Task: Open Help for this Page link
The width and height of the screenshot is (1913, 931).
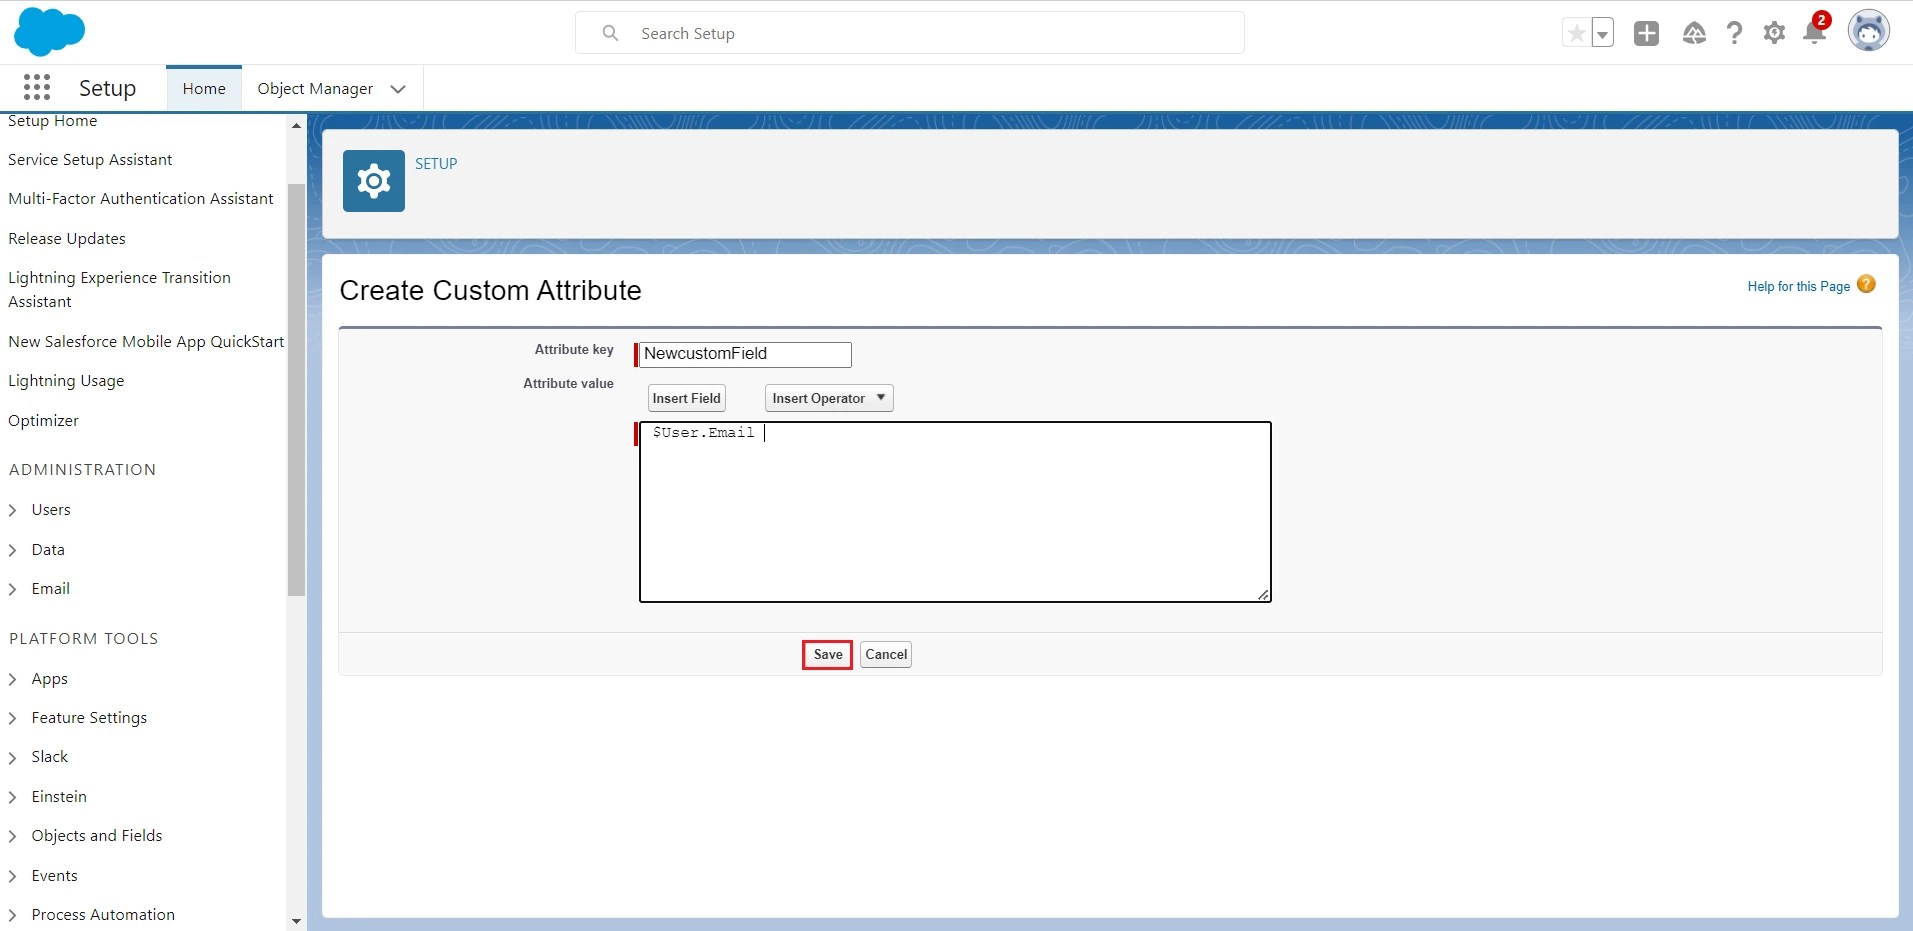Action: coord(1797,286)
